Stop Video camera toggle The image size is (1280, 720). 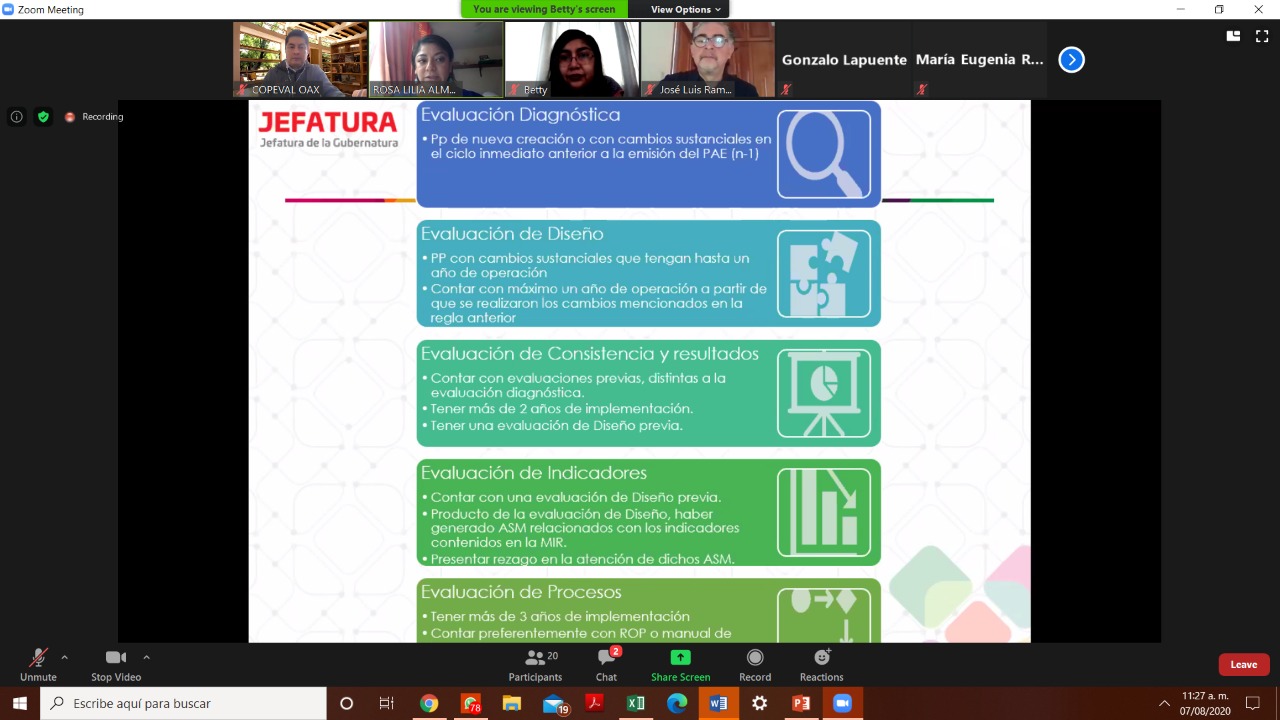click(x=116, y=664)
